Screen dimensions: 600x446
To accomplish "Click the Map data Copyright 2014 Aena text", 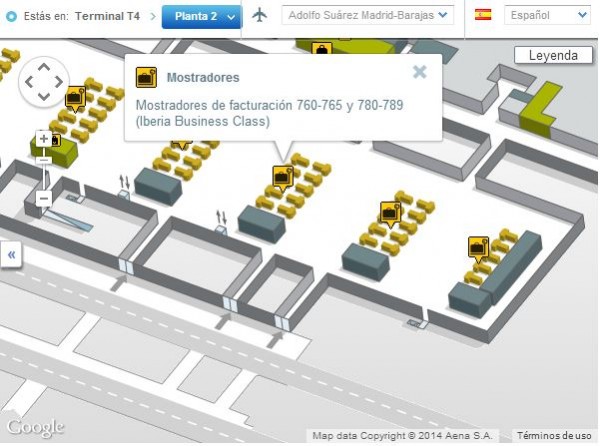I will (x=403, y=435).
